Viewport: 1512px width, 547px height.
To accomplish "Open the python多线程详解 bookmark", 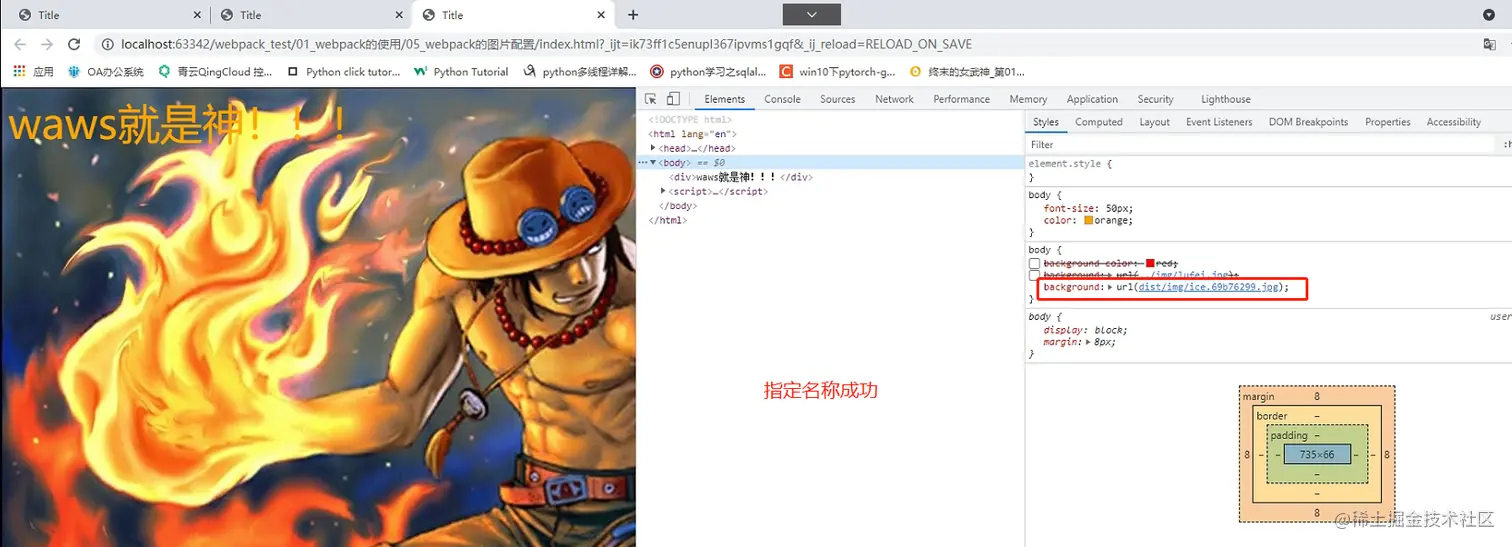I will click(x=580, y=72).
